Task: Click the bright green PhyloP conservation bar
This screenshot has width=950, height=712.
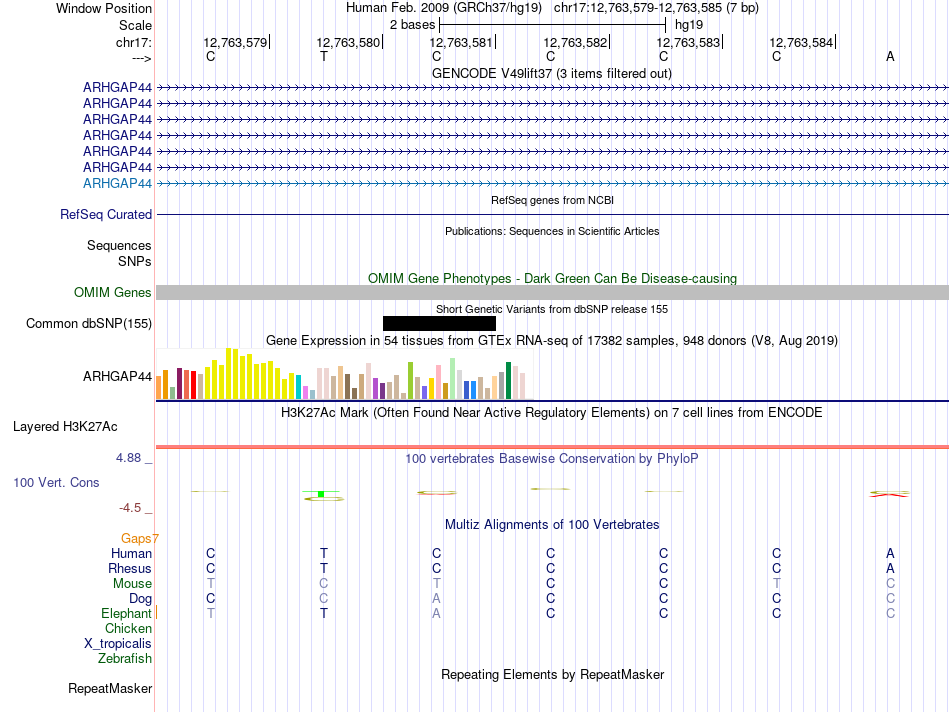Action: [x=321, y=494]
